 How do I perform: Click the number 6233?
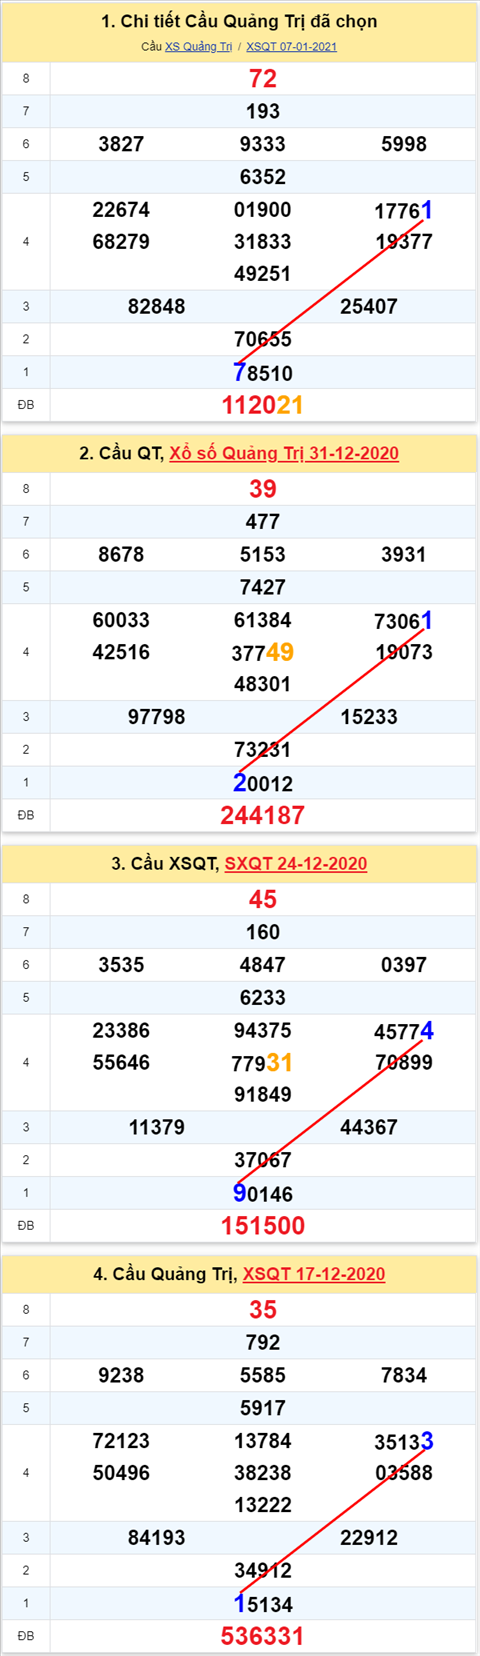(x=263, y=997)
